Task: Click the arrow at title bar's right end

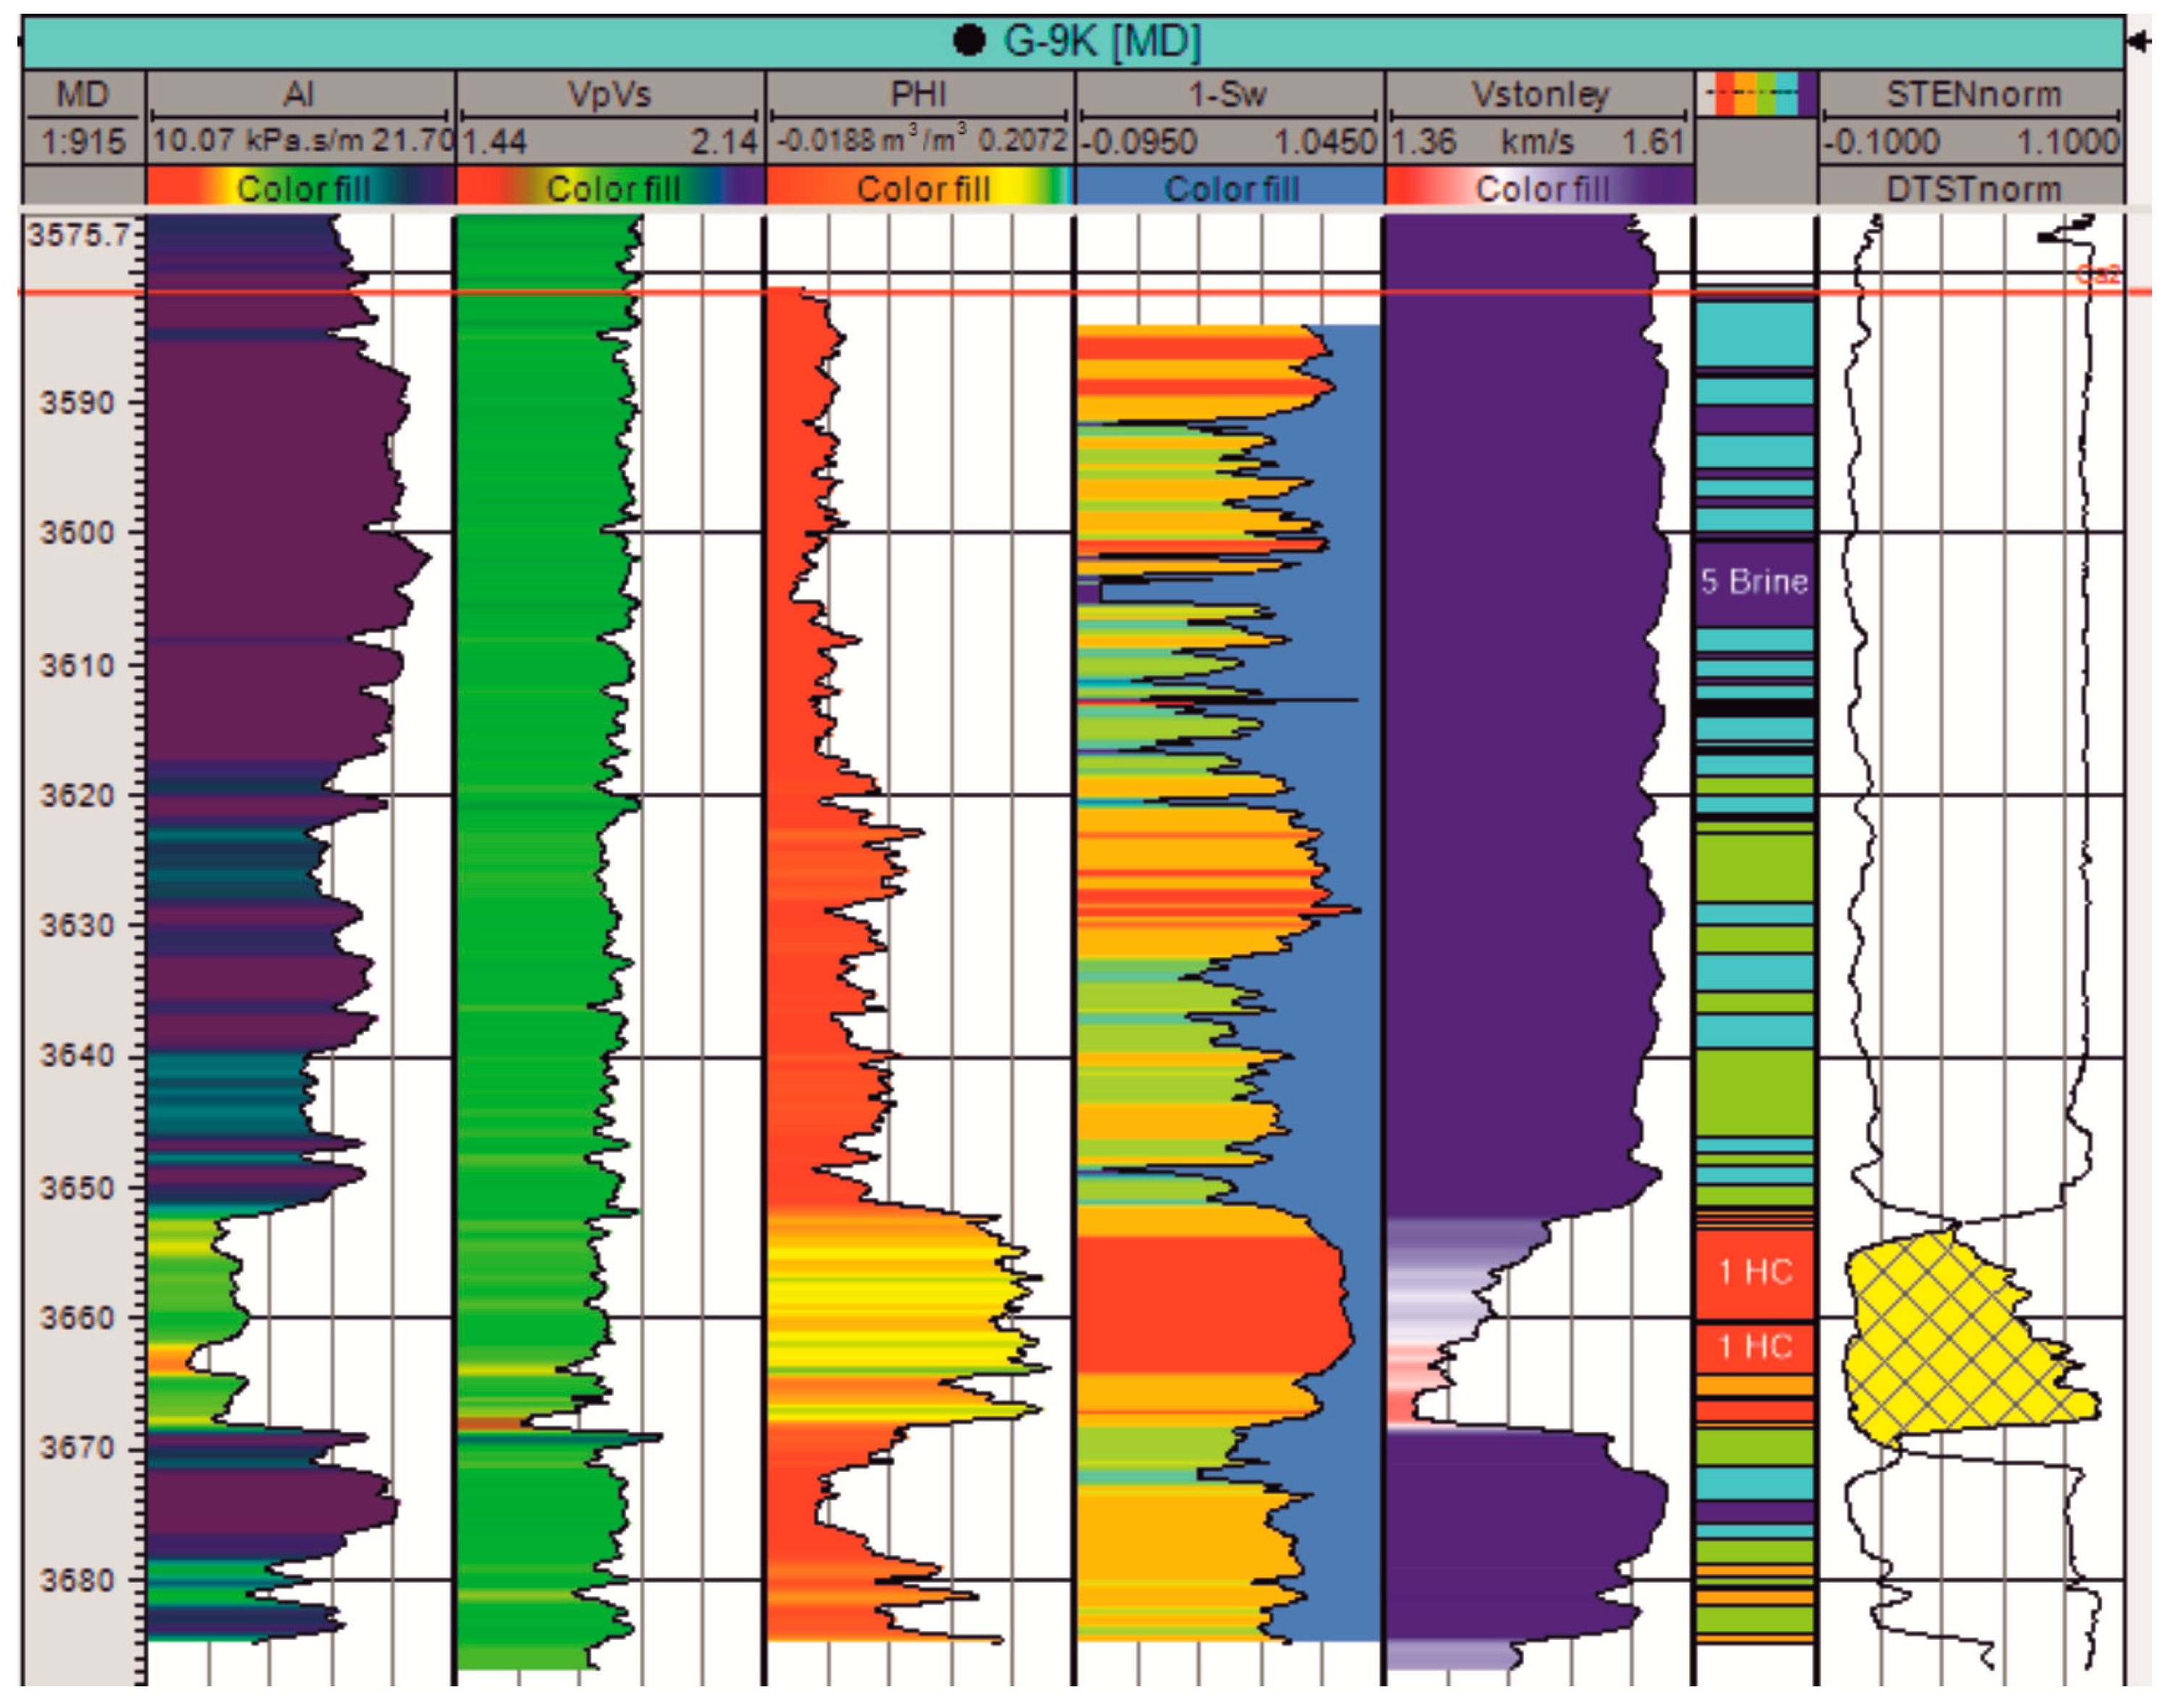Action: point(2139,41)
